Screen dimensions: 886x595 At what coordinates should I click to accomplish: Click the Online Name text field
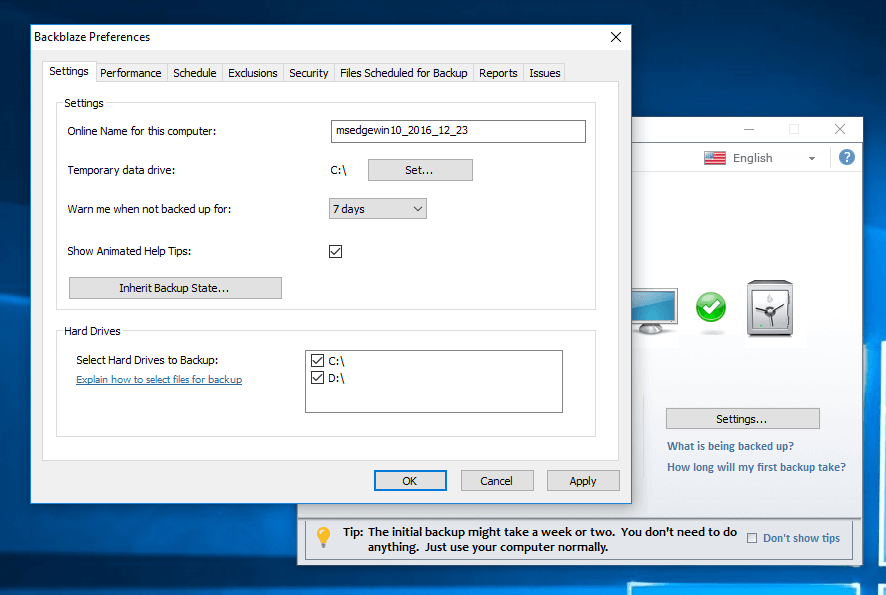point(458,132)
